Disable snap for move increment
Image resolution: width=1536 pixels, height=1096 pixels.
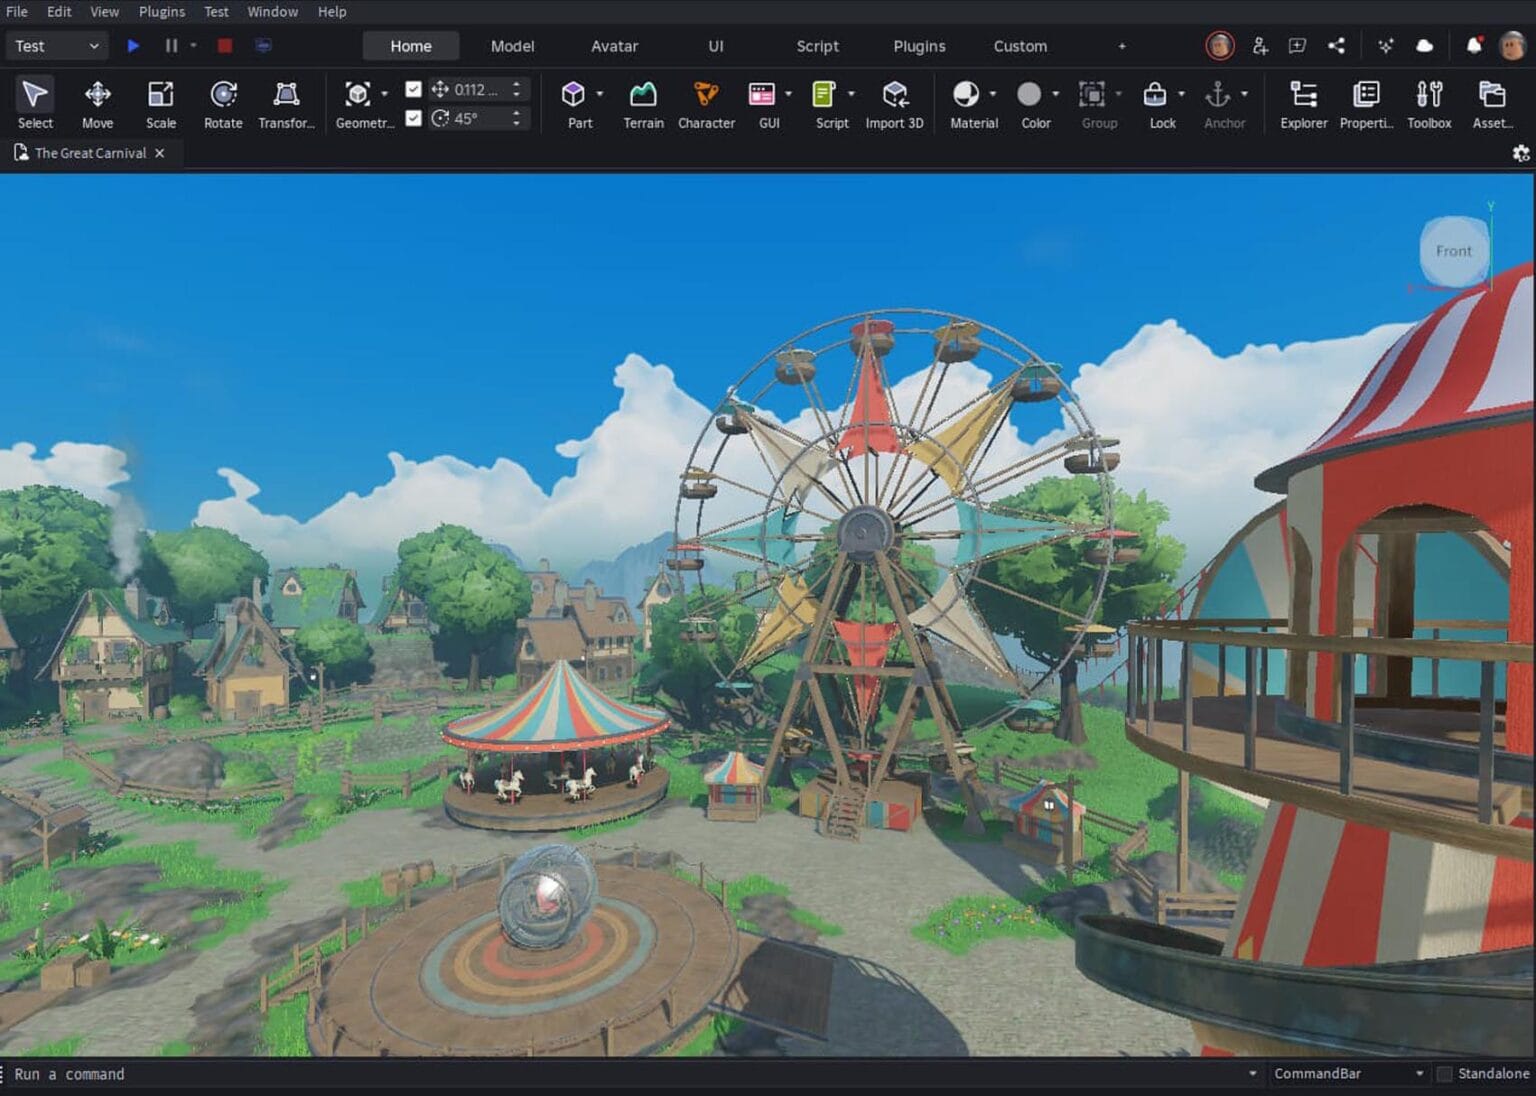pyautogui.click(x=413, y=89)
